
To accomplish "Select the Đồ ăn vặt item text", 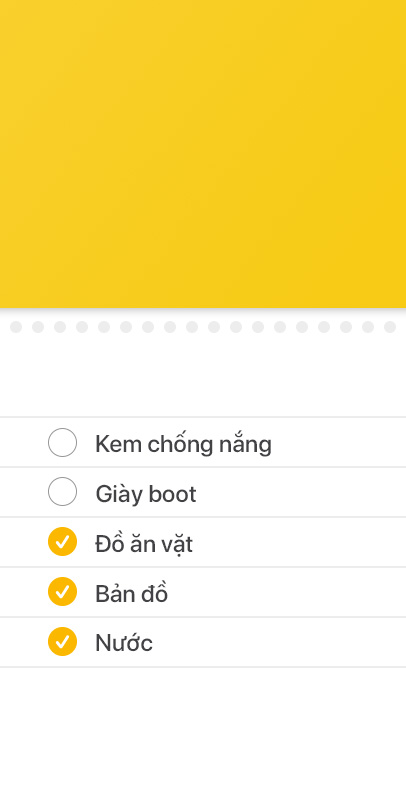I will pyautogui.click(x=144, y=543).
